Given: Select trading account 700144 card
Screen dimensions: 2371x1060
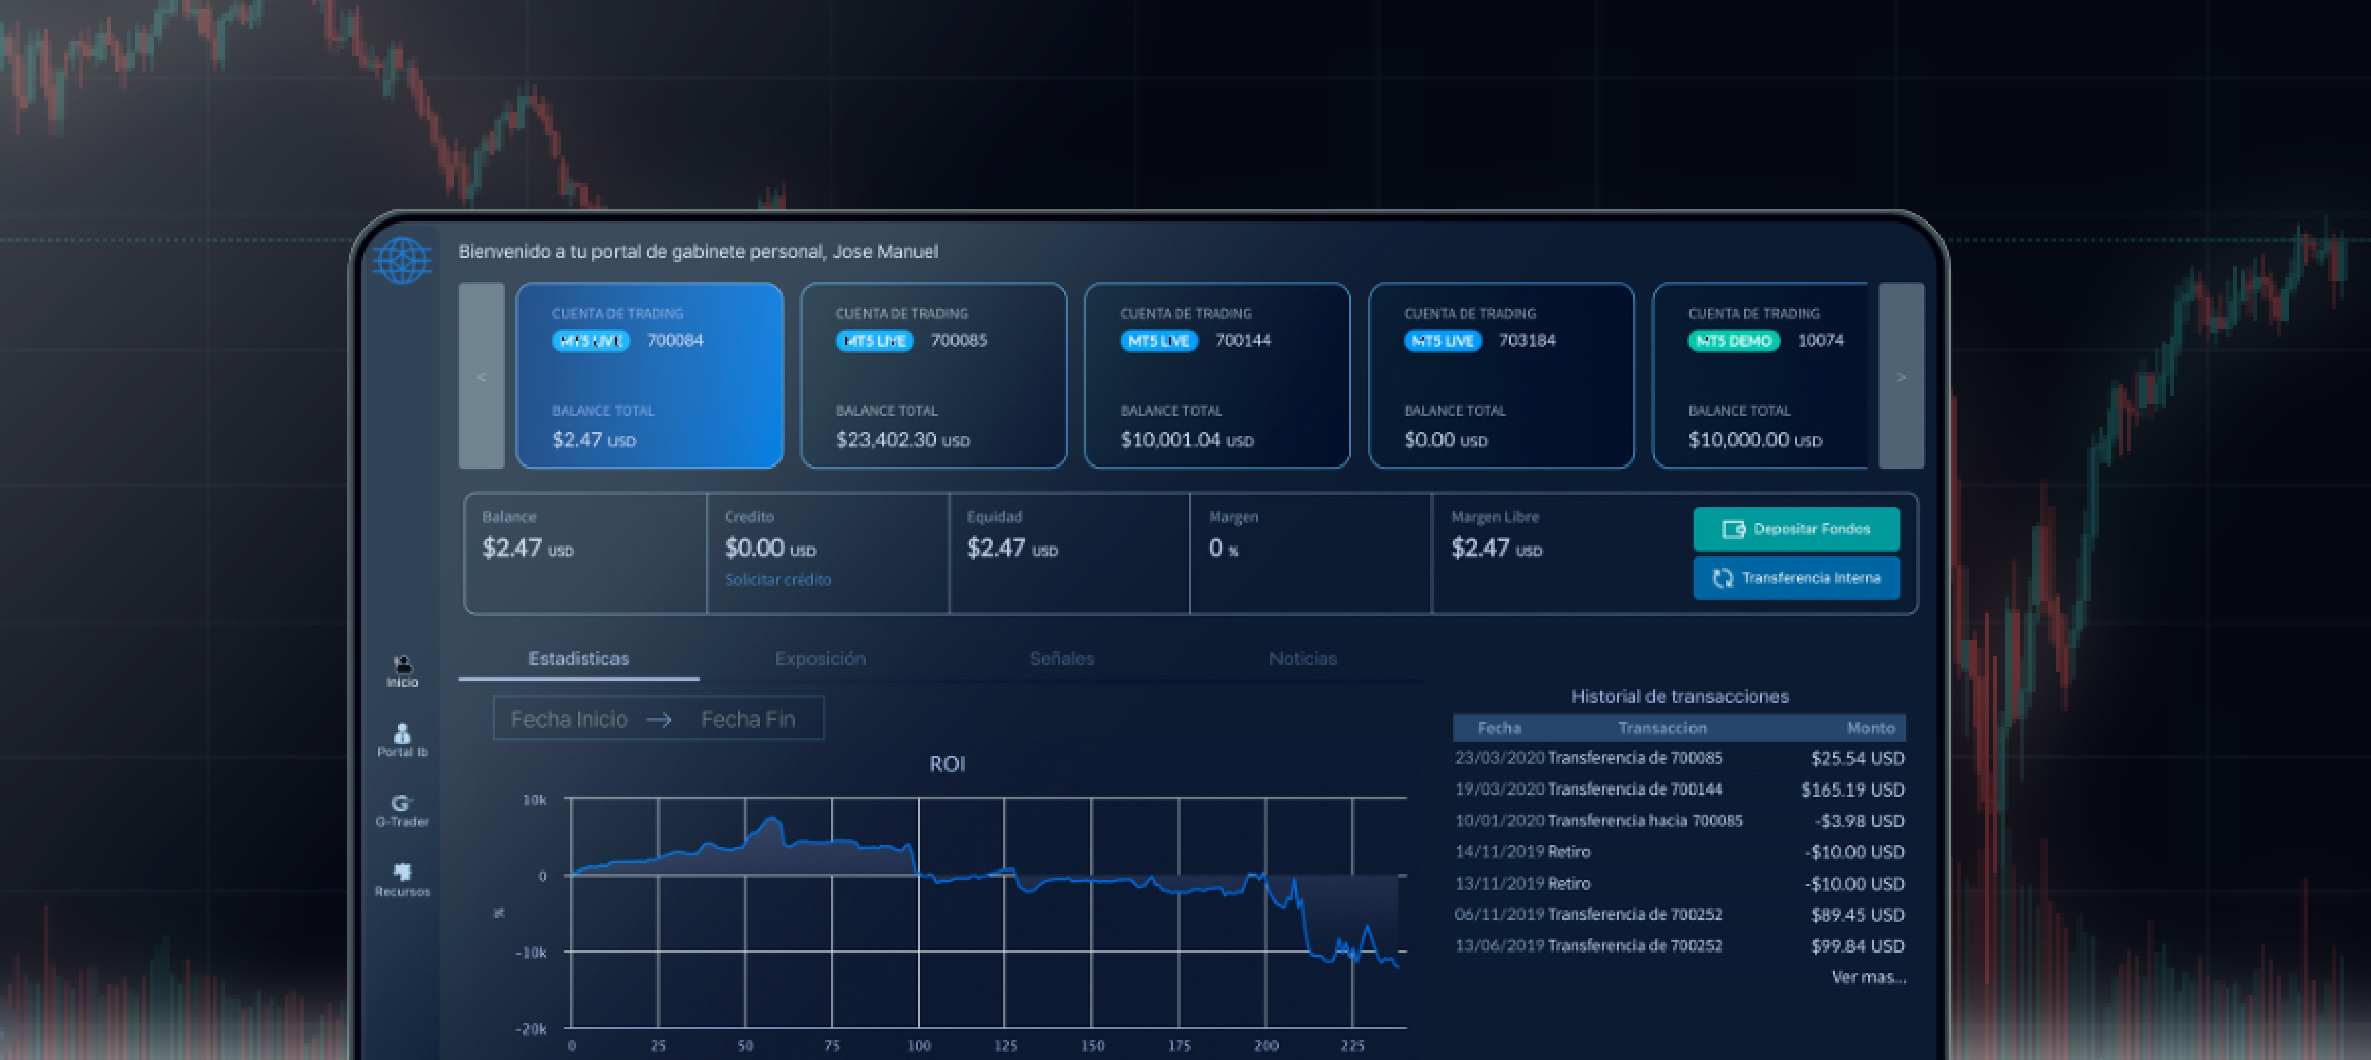Looking at the screenshot, I should click(1217, 376).
